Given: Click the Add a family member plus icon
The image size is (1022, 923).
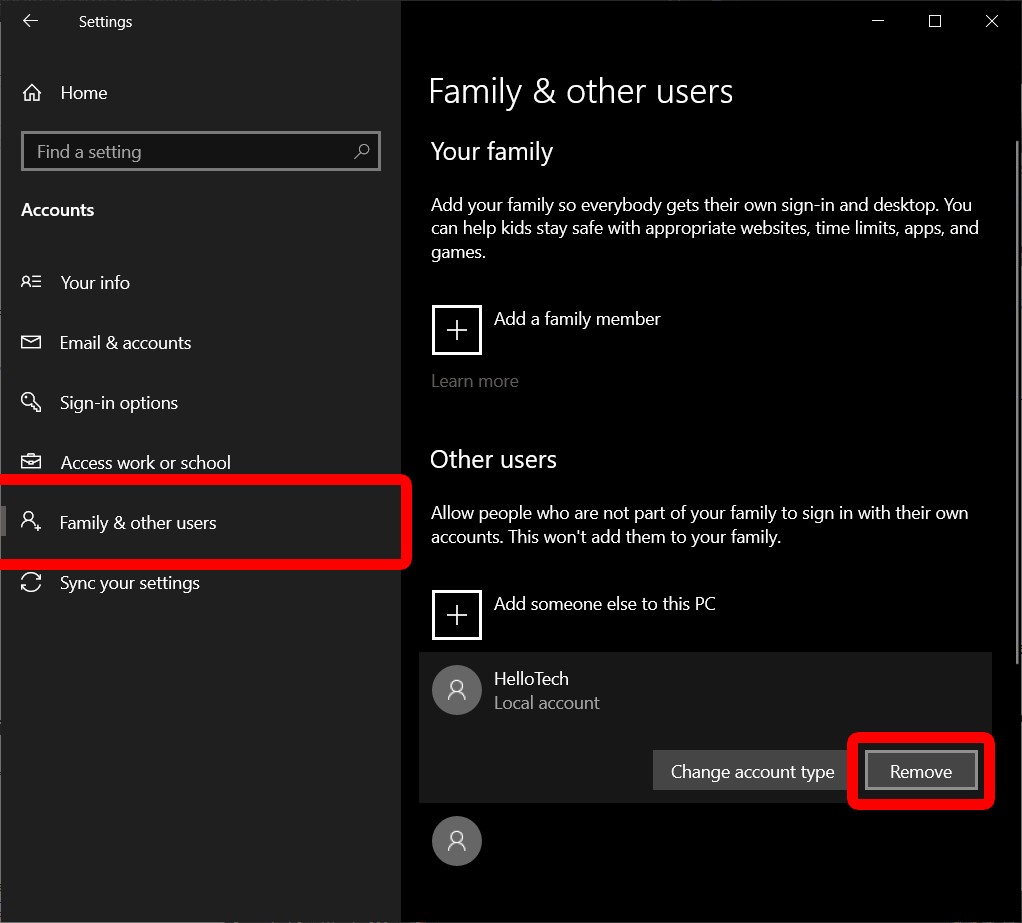Looking at the screenshot, I should pyautogui.click(x=456, y=330).
